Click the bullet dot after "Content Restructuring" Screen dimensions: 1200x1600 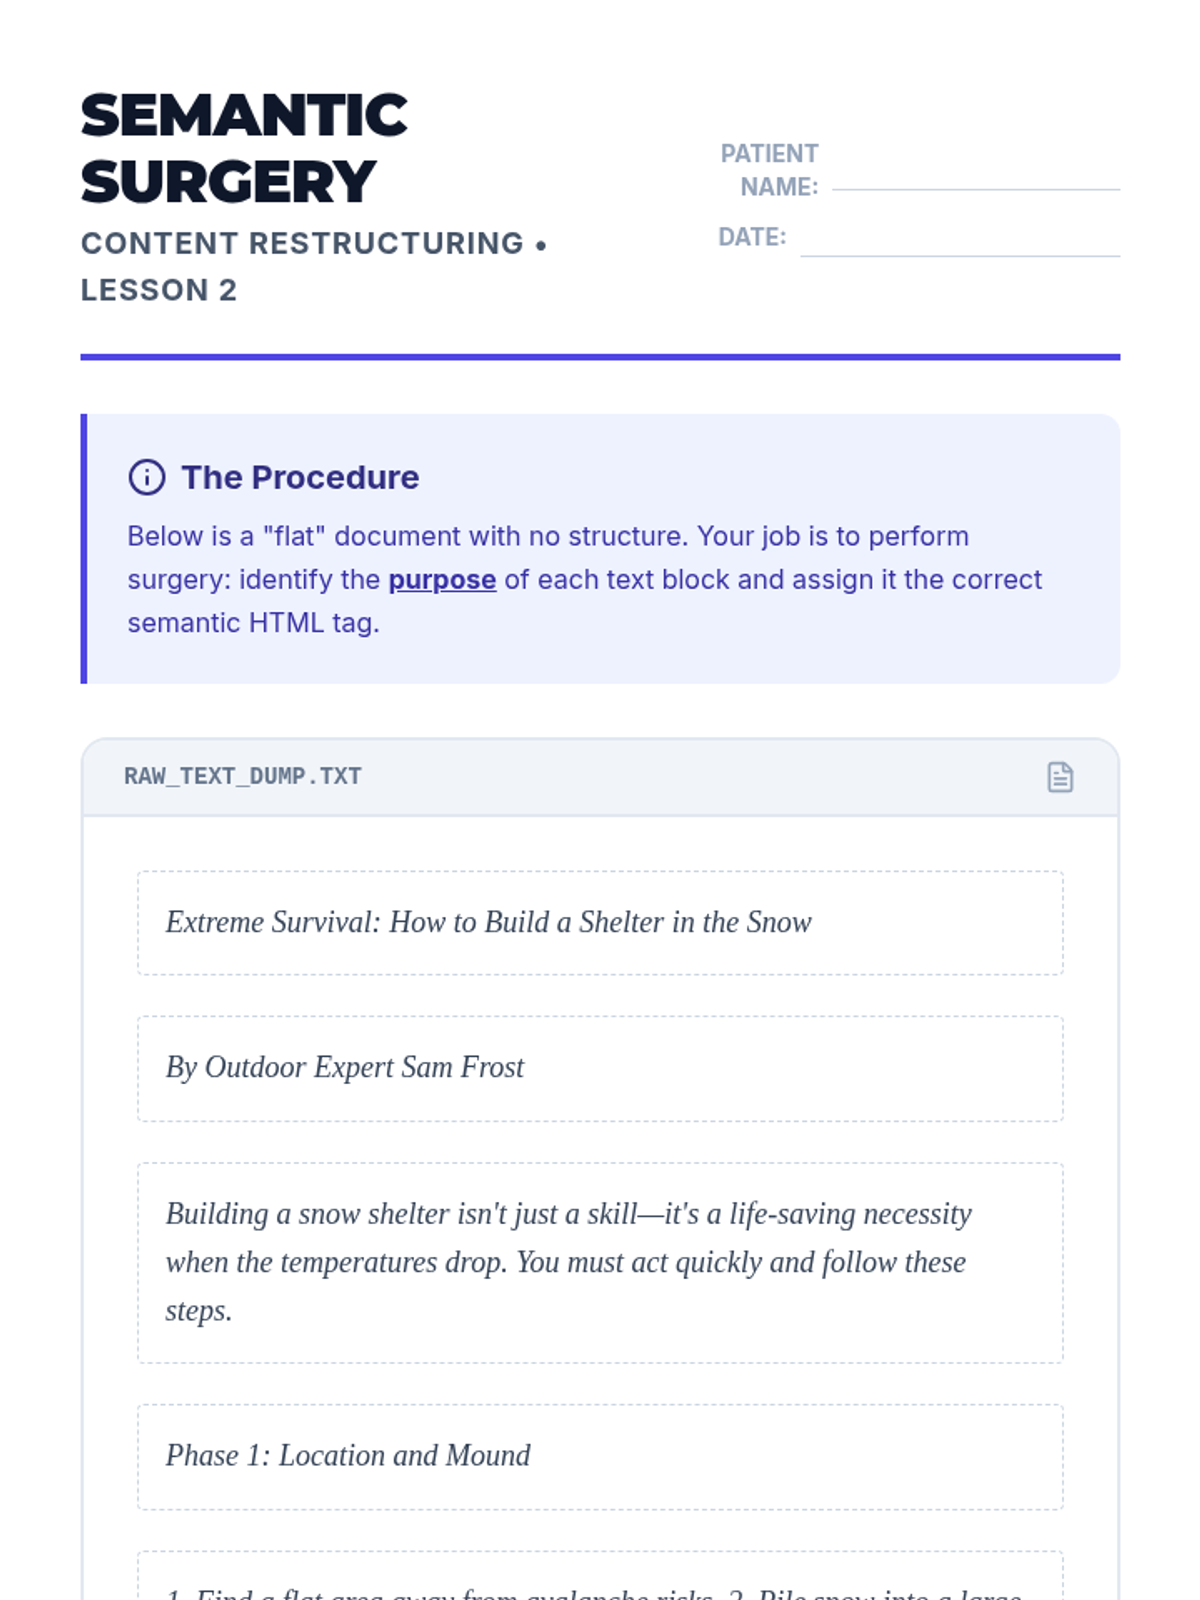[x=541, y=245]
